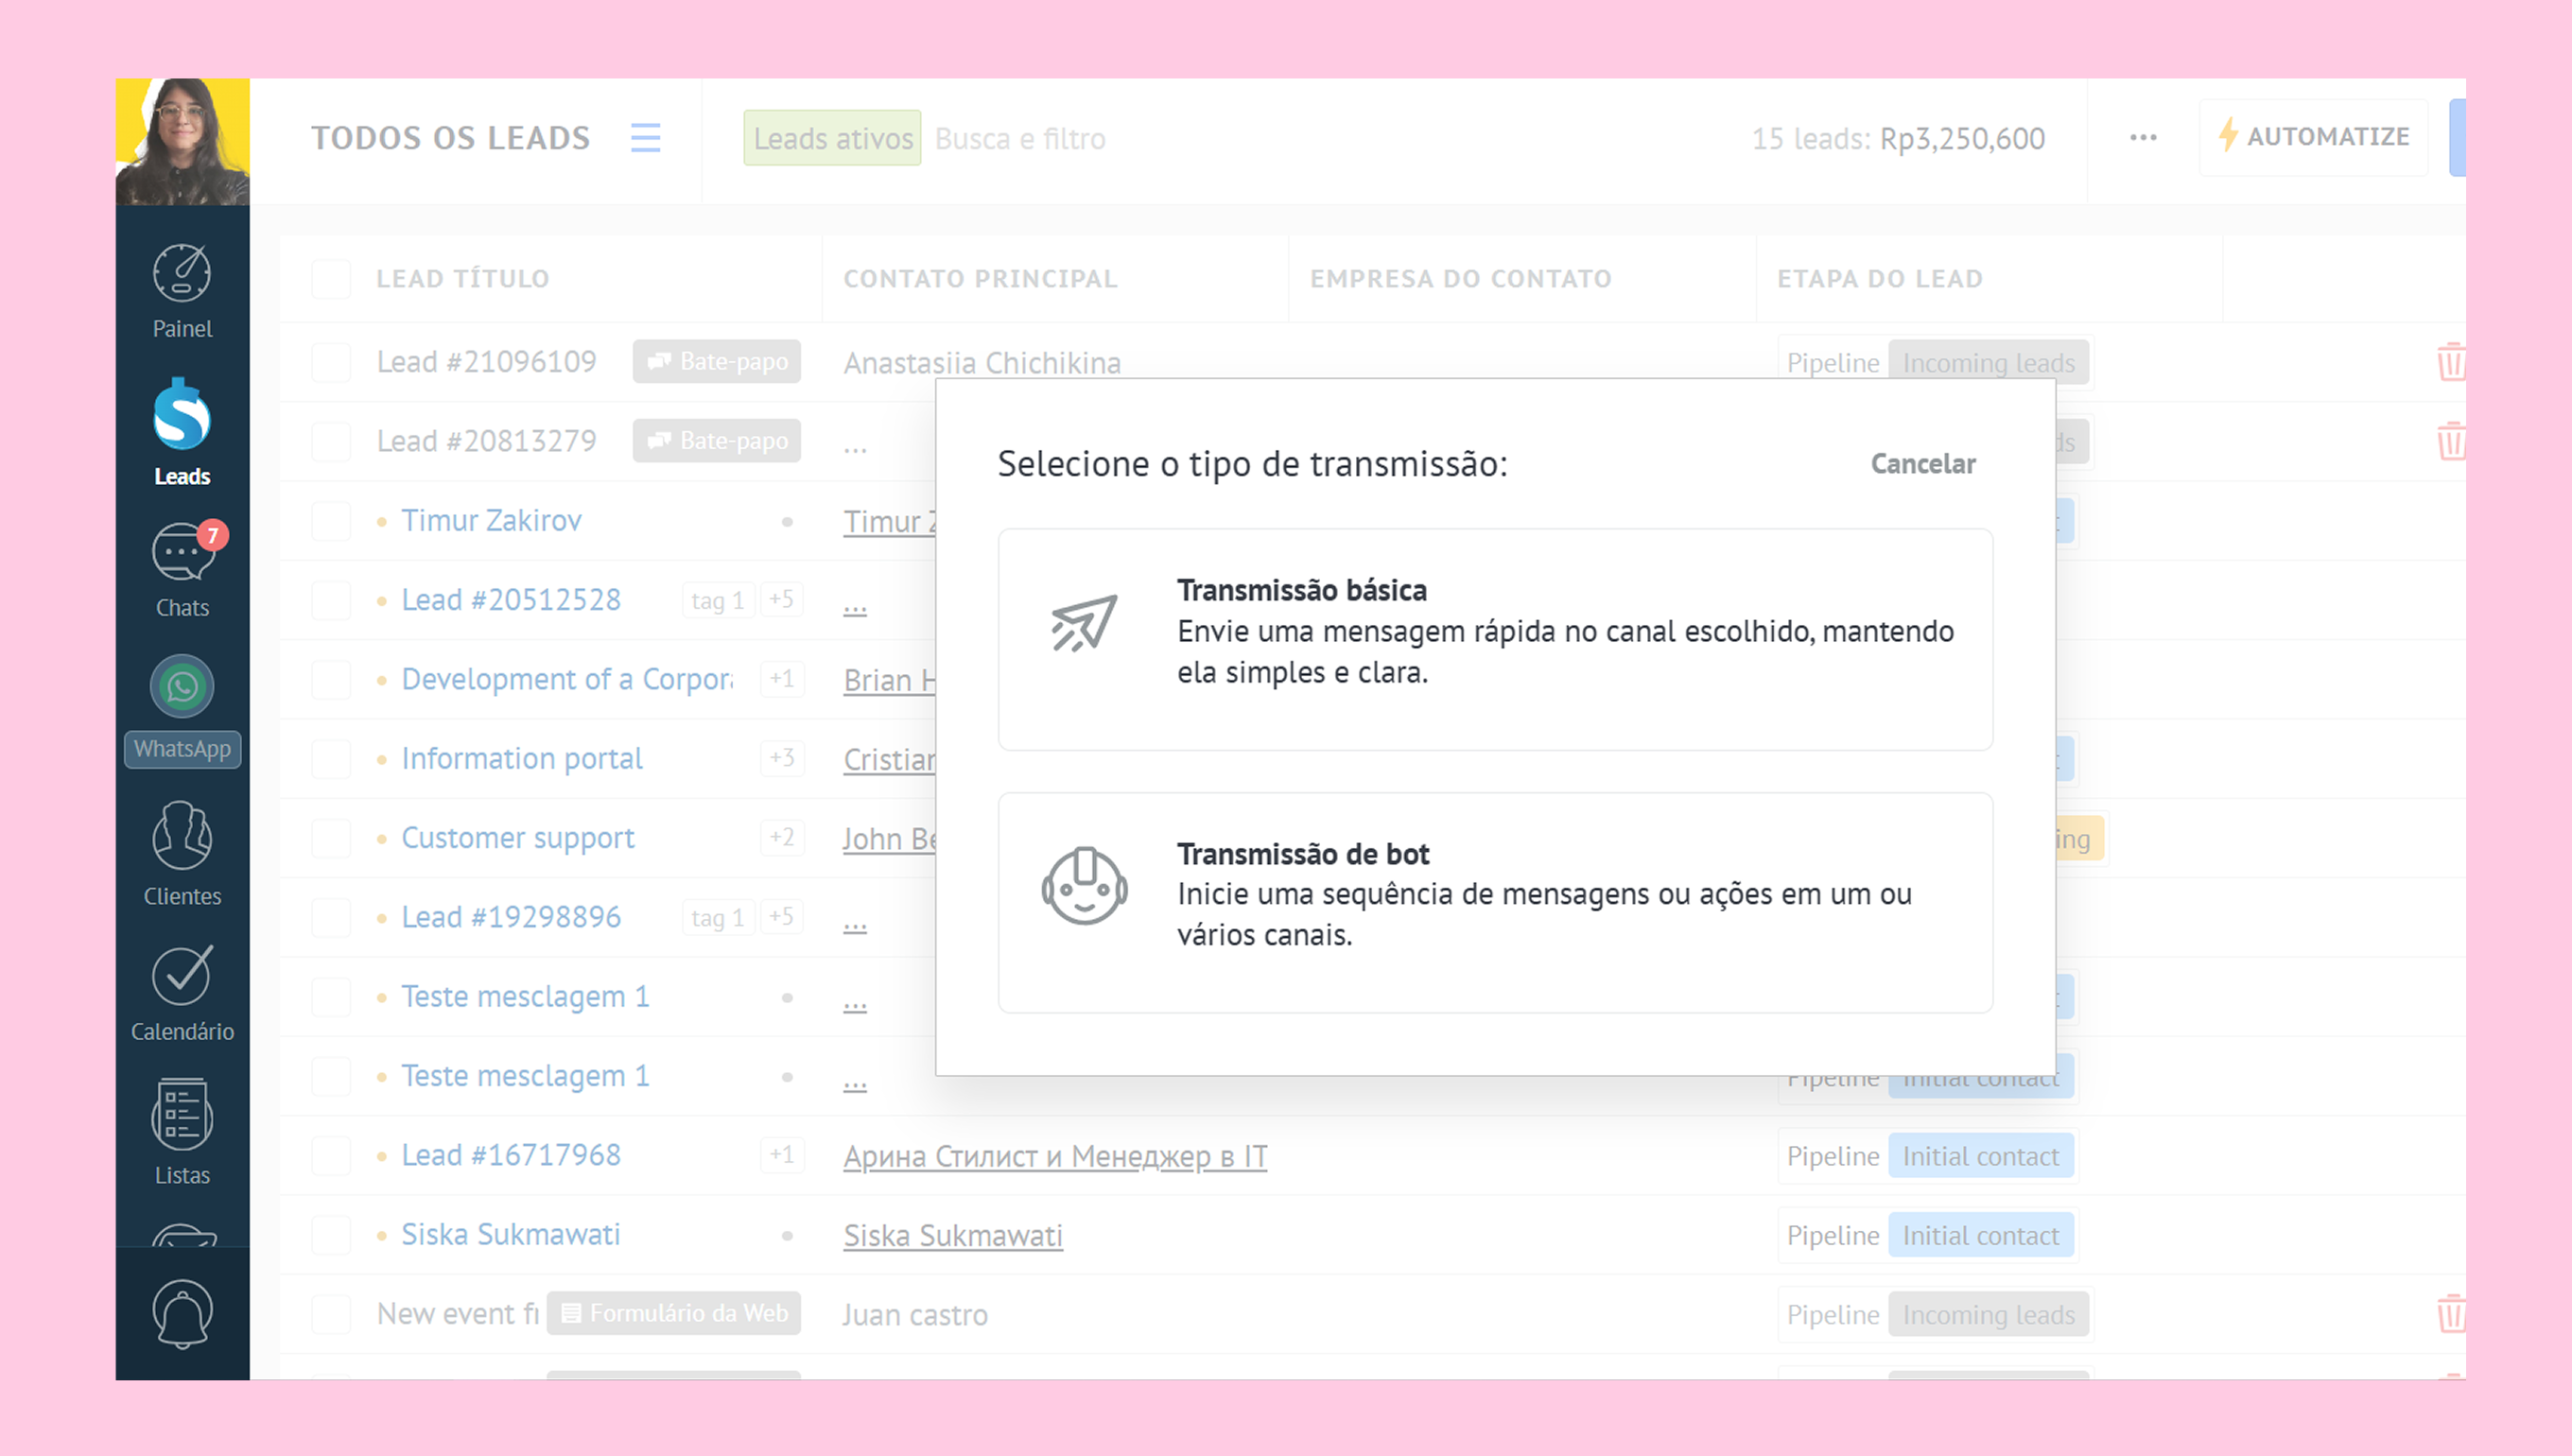Tick checkbox for Customer support lead
The height and width of the screenshot is (1456, 2572).
(x=331, y=838)
